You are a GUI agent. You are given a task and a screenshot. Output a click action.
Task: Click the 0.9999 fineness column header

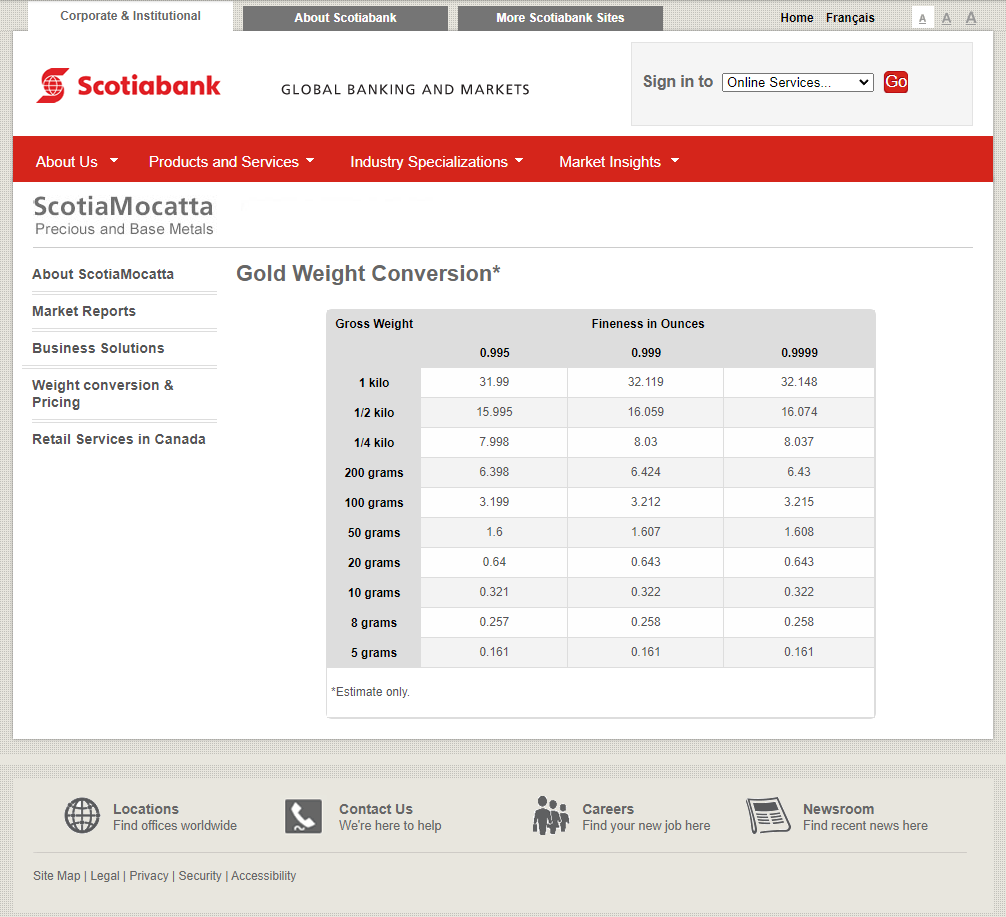pos(799,353)
